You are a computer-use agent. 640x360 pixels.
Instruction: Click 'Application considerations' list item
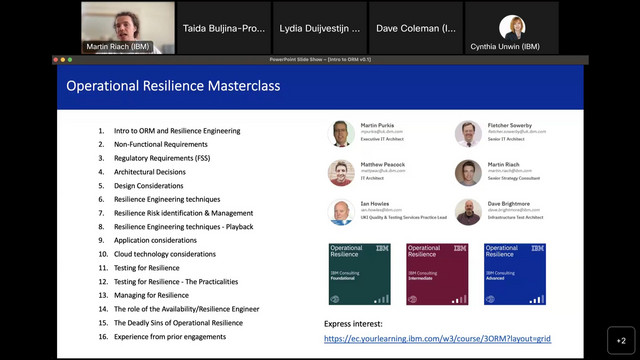(155, 240)
